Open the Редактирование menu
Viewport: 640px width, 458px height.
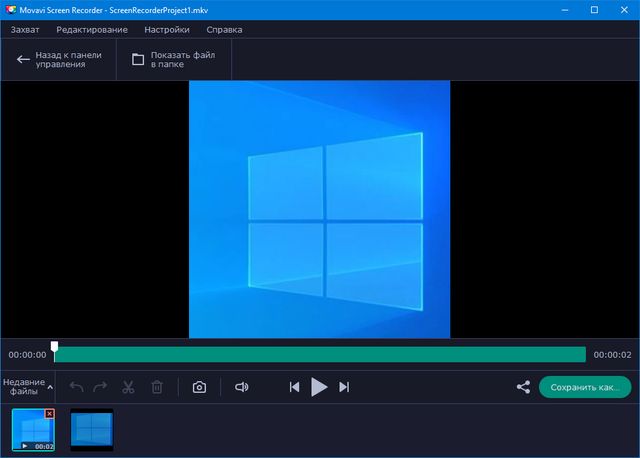point(92,30)
